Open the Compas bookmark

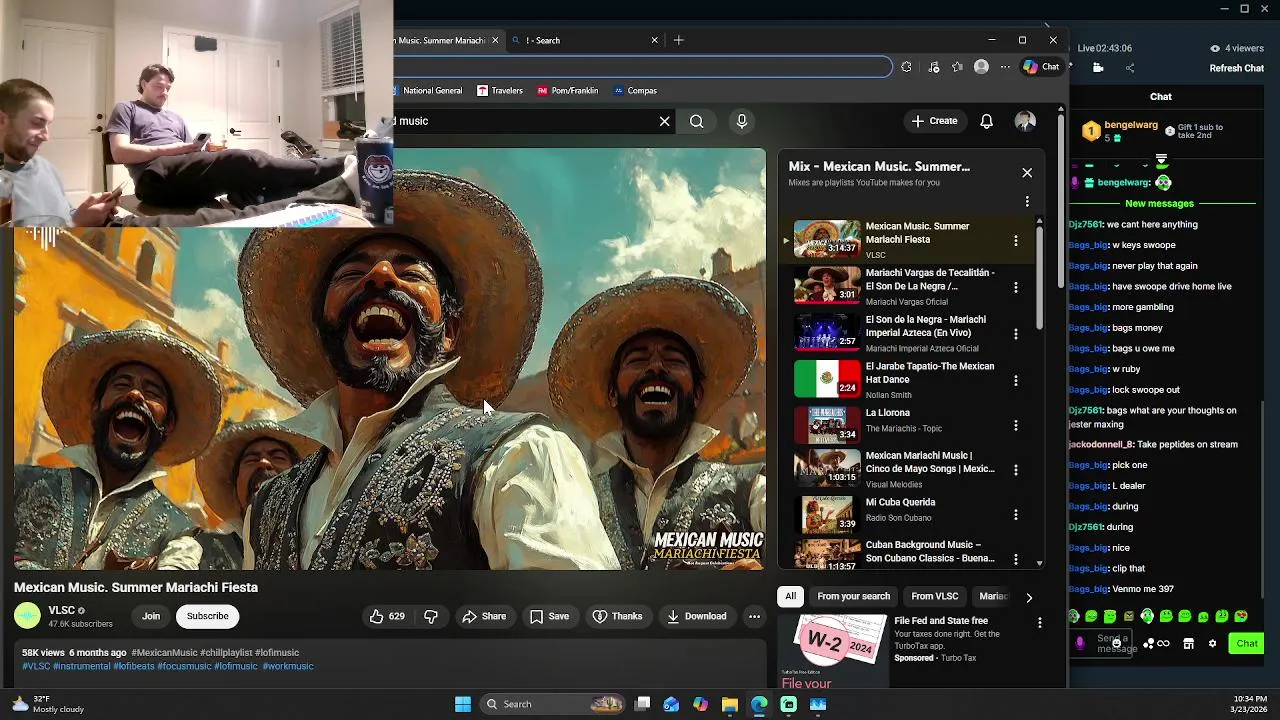634,90
